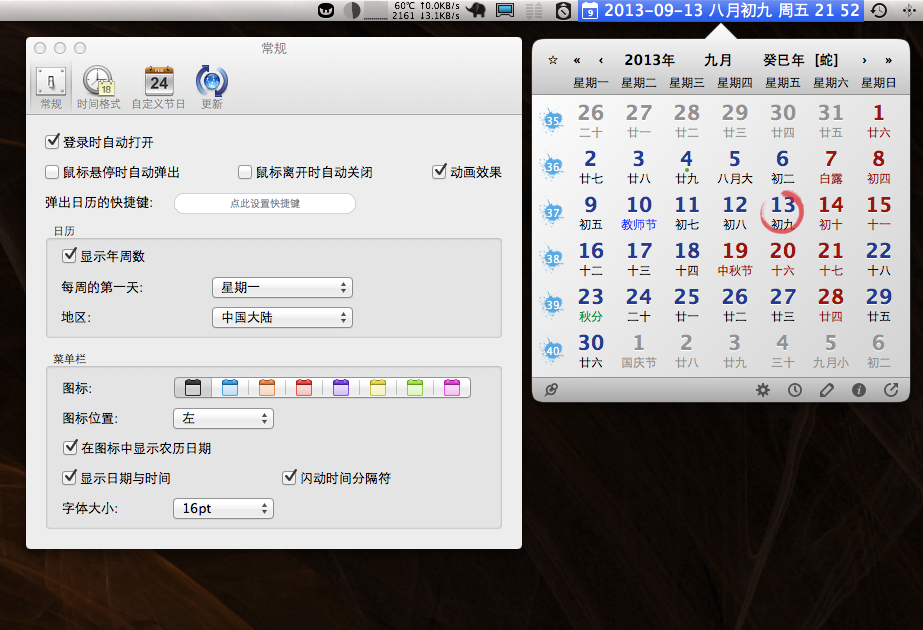
Task: Click the 2013年 year label
Action: 649,60
